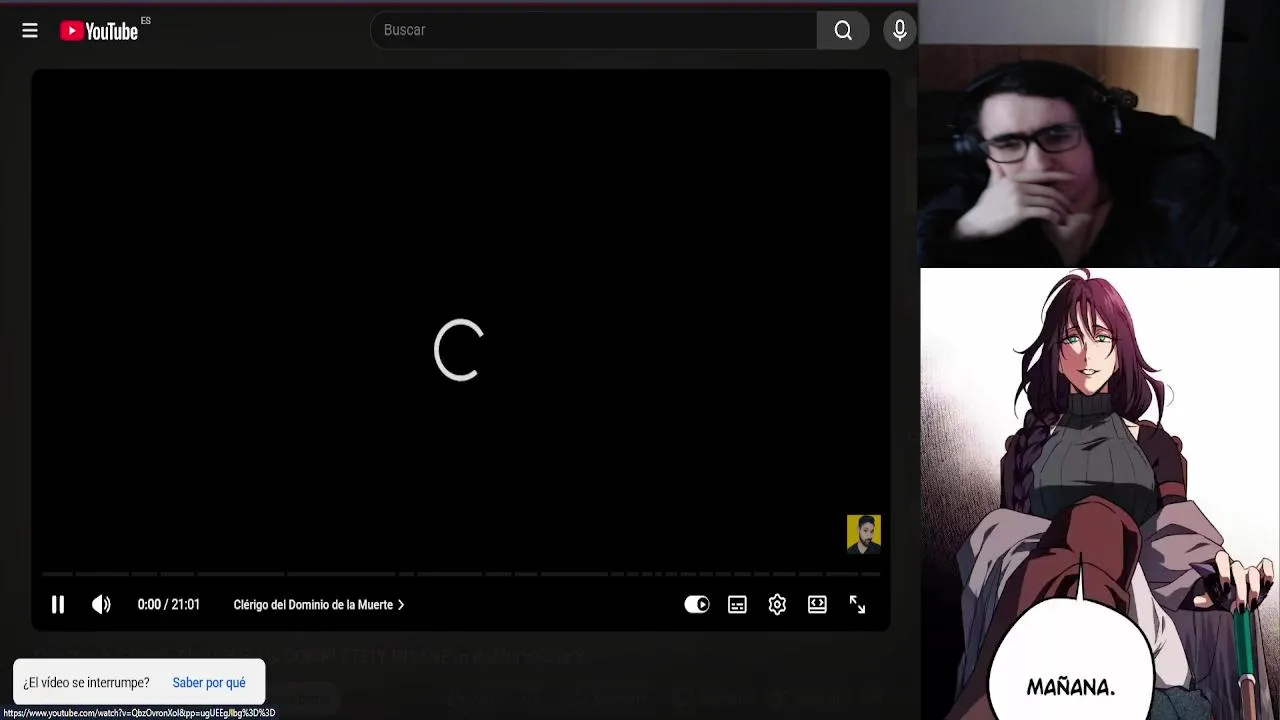Turn on subtitles with captions icon

[737, 604]
